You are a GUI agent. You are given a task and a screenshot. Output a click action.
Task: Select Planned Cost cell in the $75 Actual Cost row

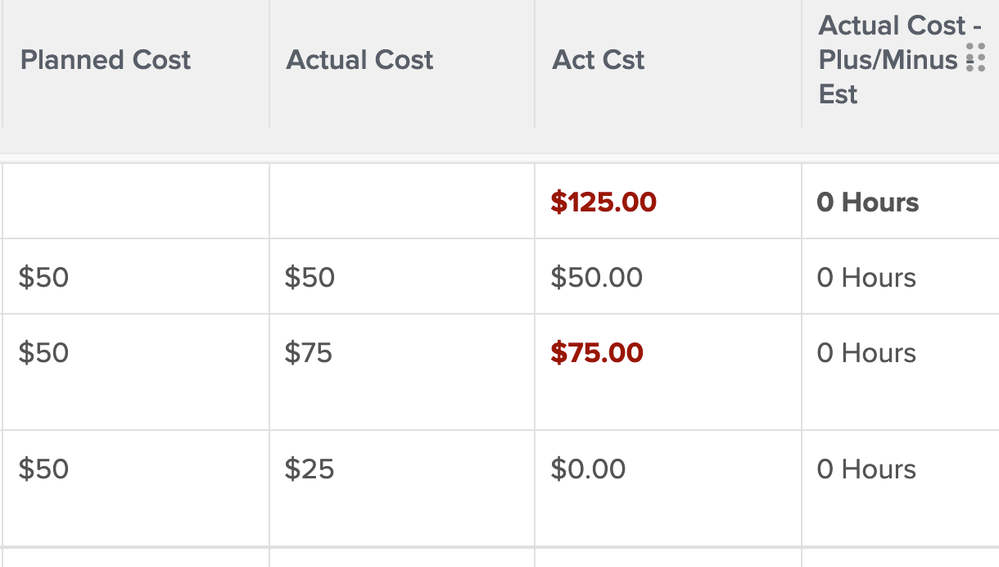[x=44, y=353]
